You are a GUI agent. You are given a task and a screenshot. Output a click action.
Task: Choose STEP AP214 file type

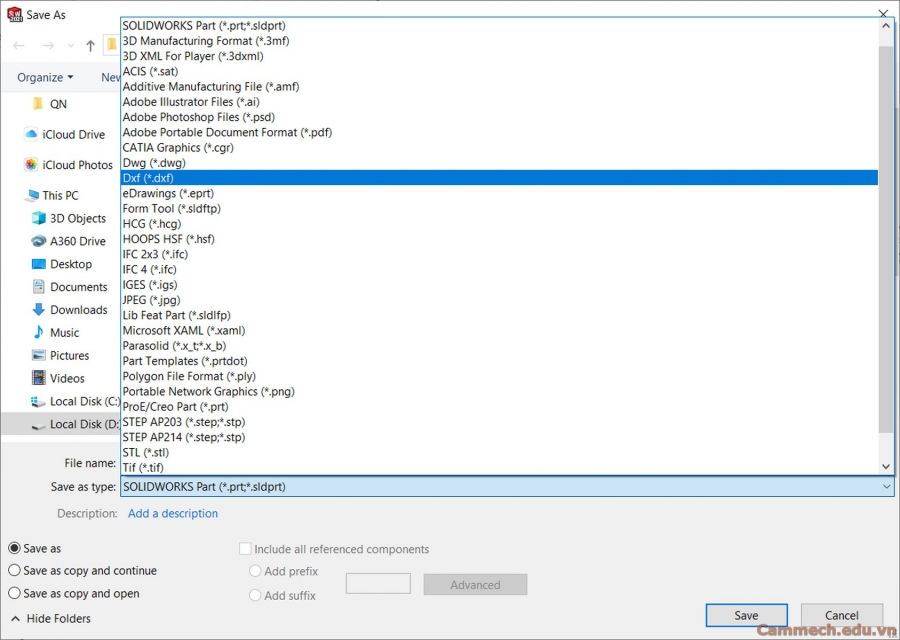point(499,437)
